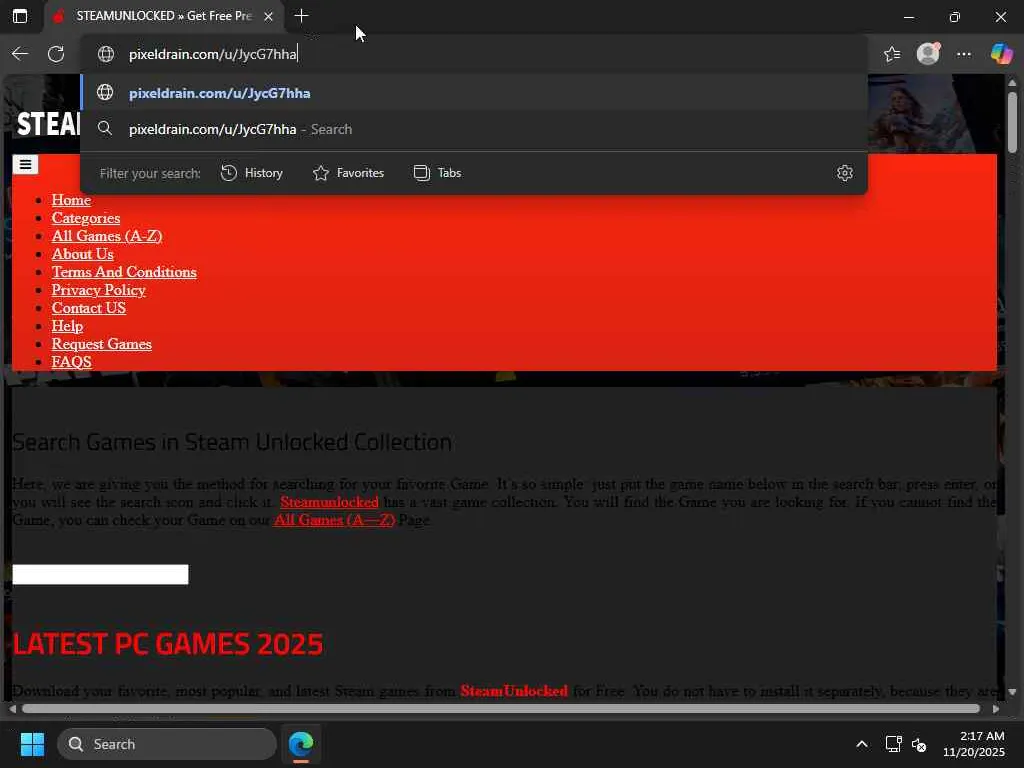Open the Contact US link
Image resolution: width=1024 pixels, height=768 pixels.
[89, 308]
